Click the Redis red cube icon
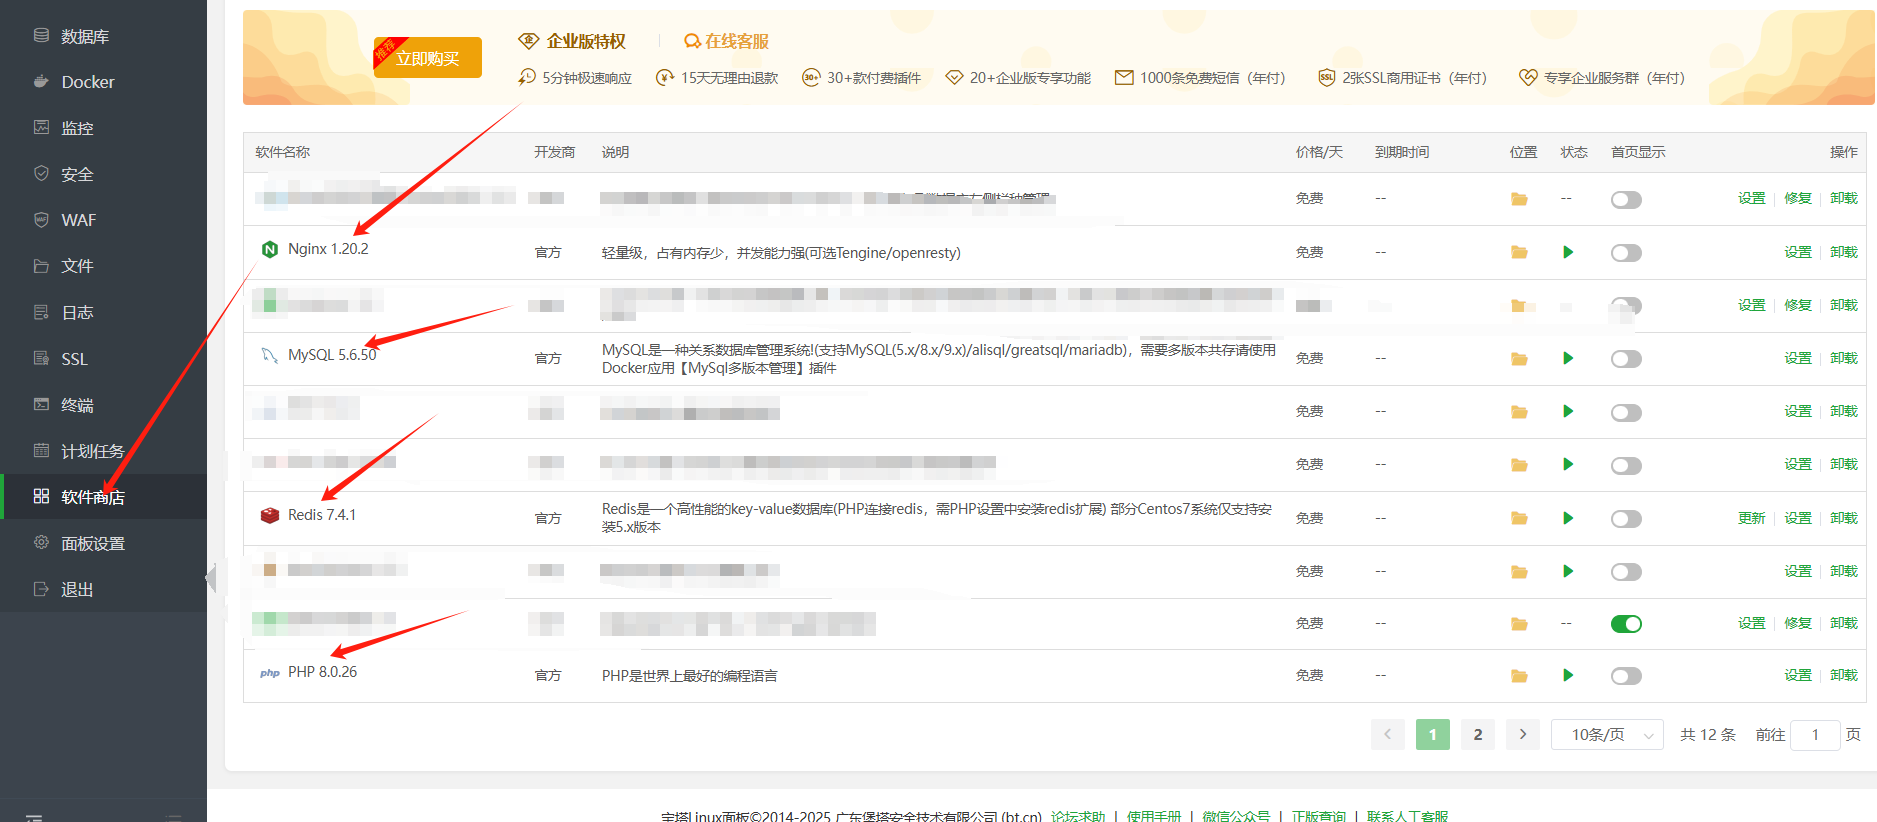Screen dimensions: 1877x822 [x=269, y=515]
